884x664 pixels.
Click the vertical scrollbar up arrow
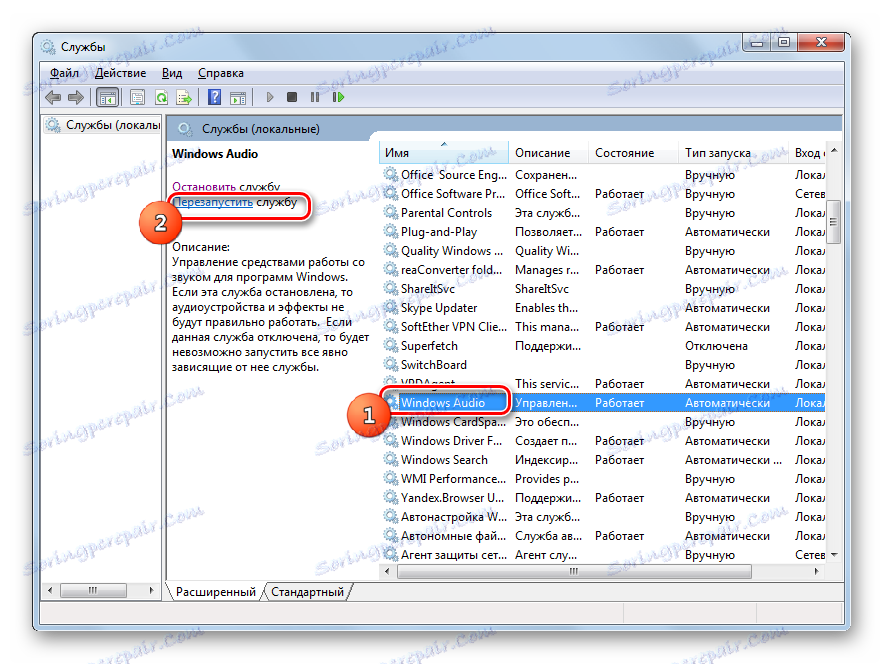(834, 150)
